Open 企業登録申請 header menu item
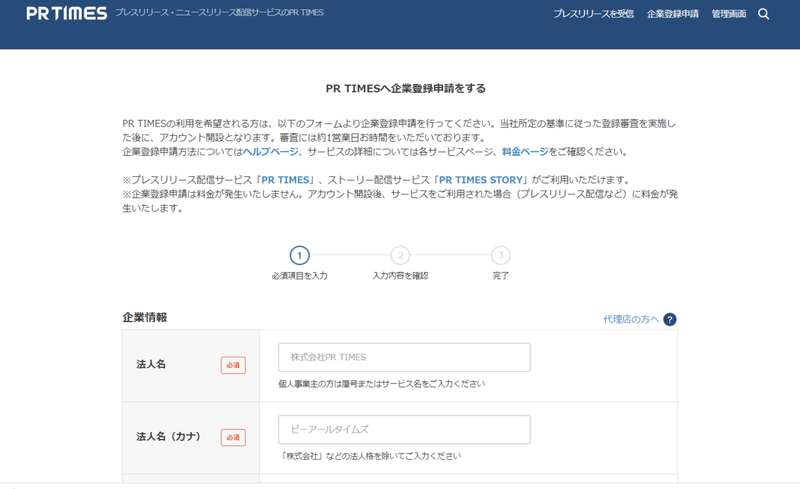800x489 pixels. 672,14
